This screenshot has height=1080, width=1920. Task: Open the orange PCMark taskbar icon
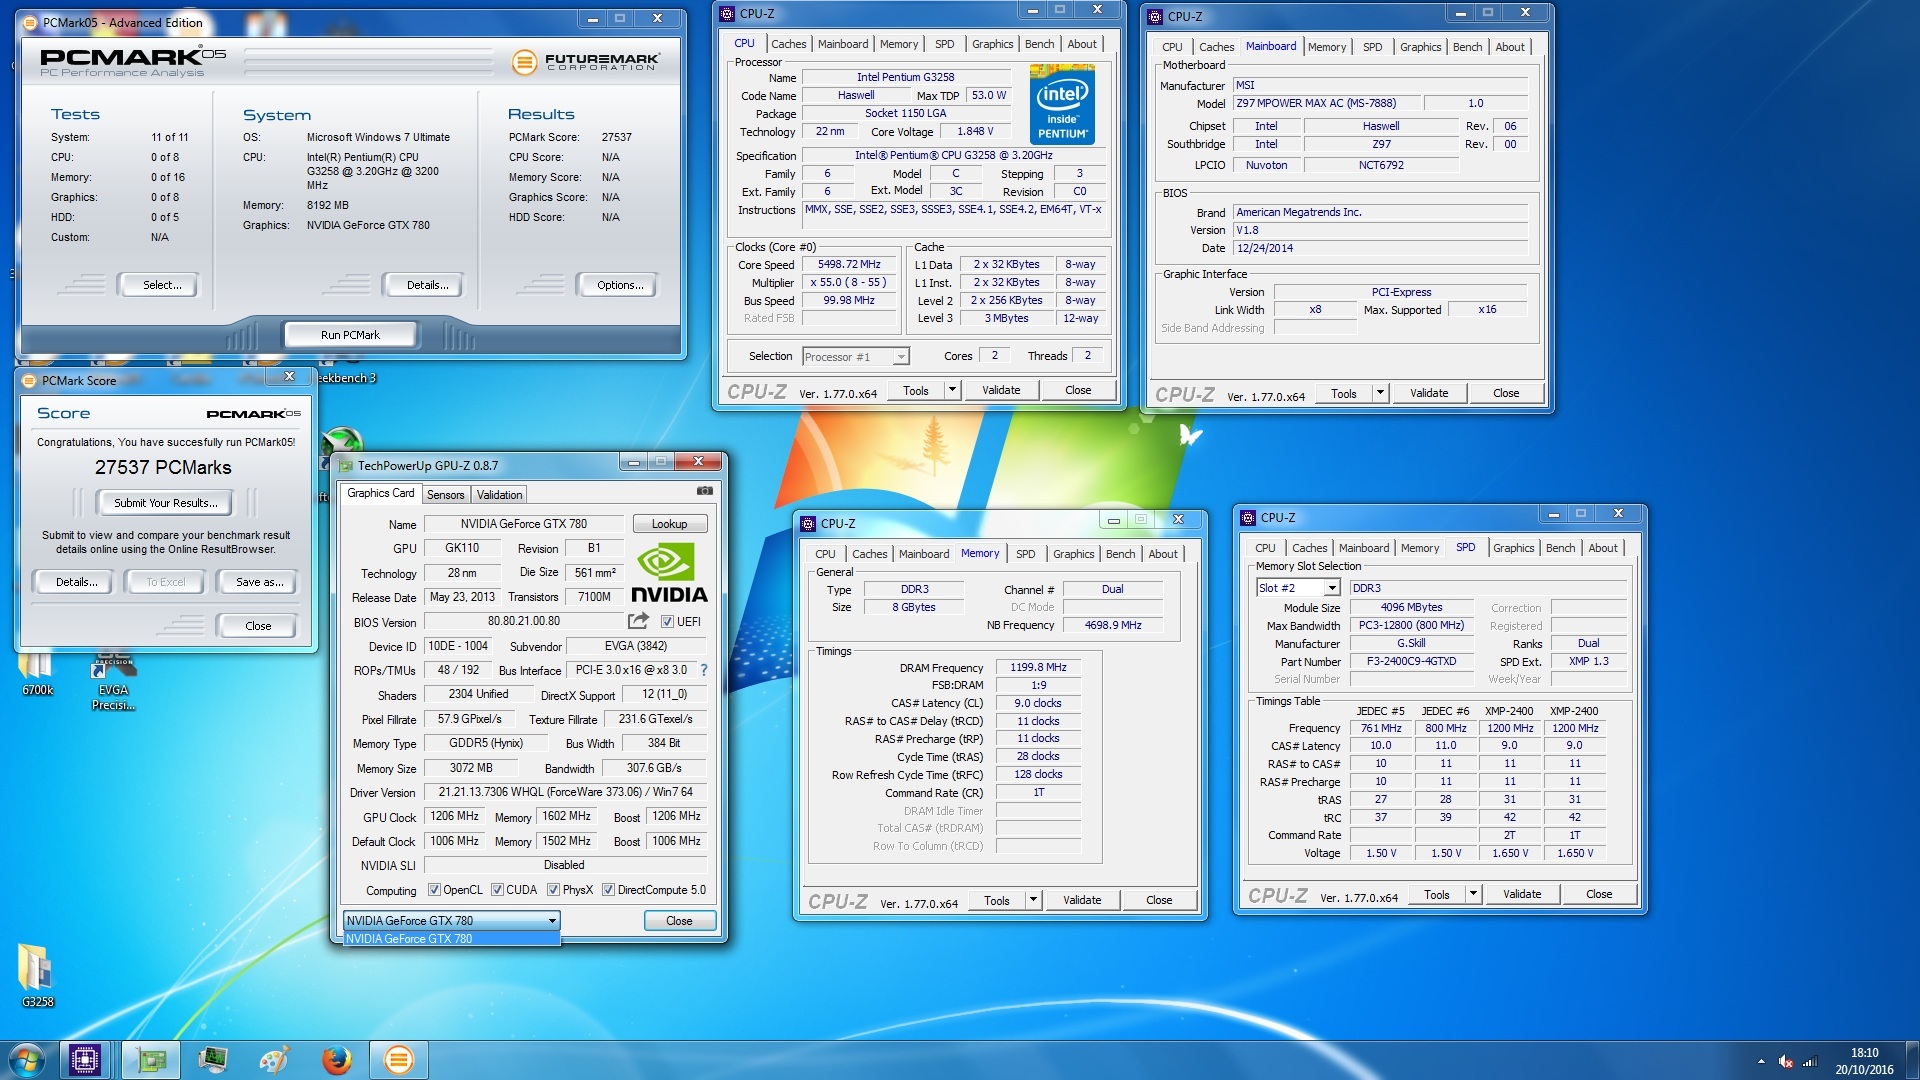click(x=398, y=1059)
